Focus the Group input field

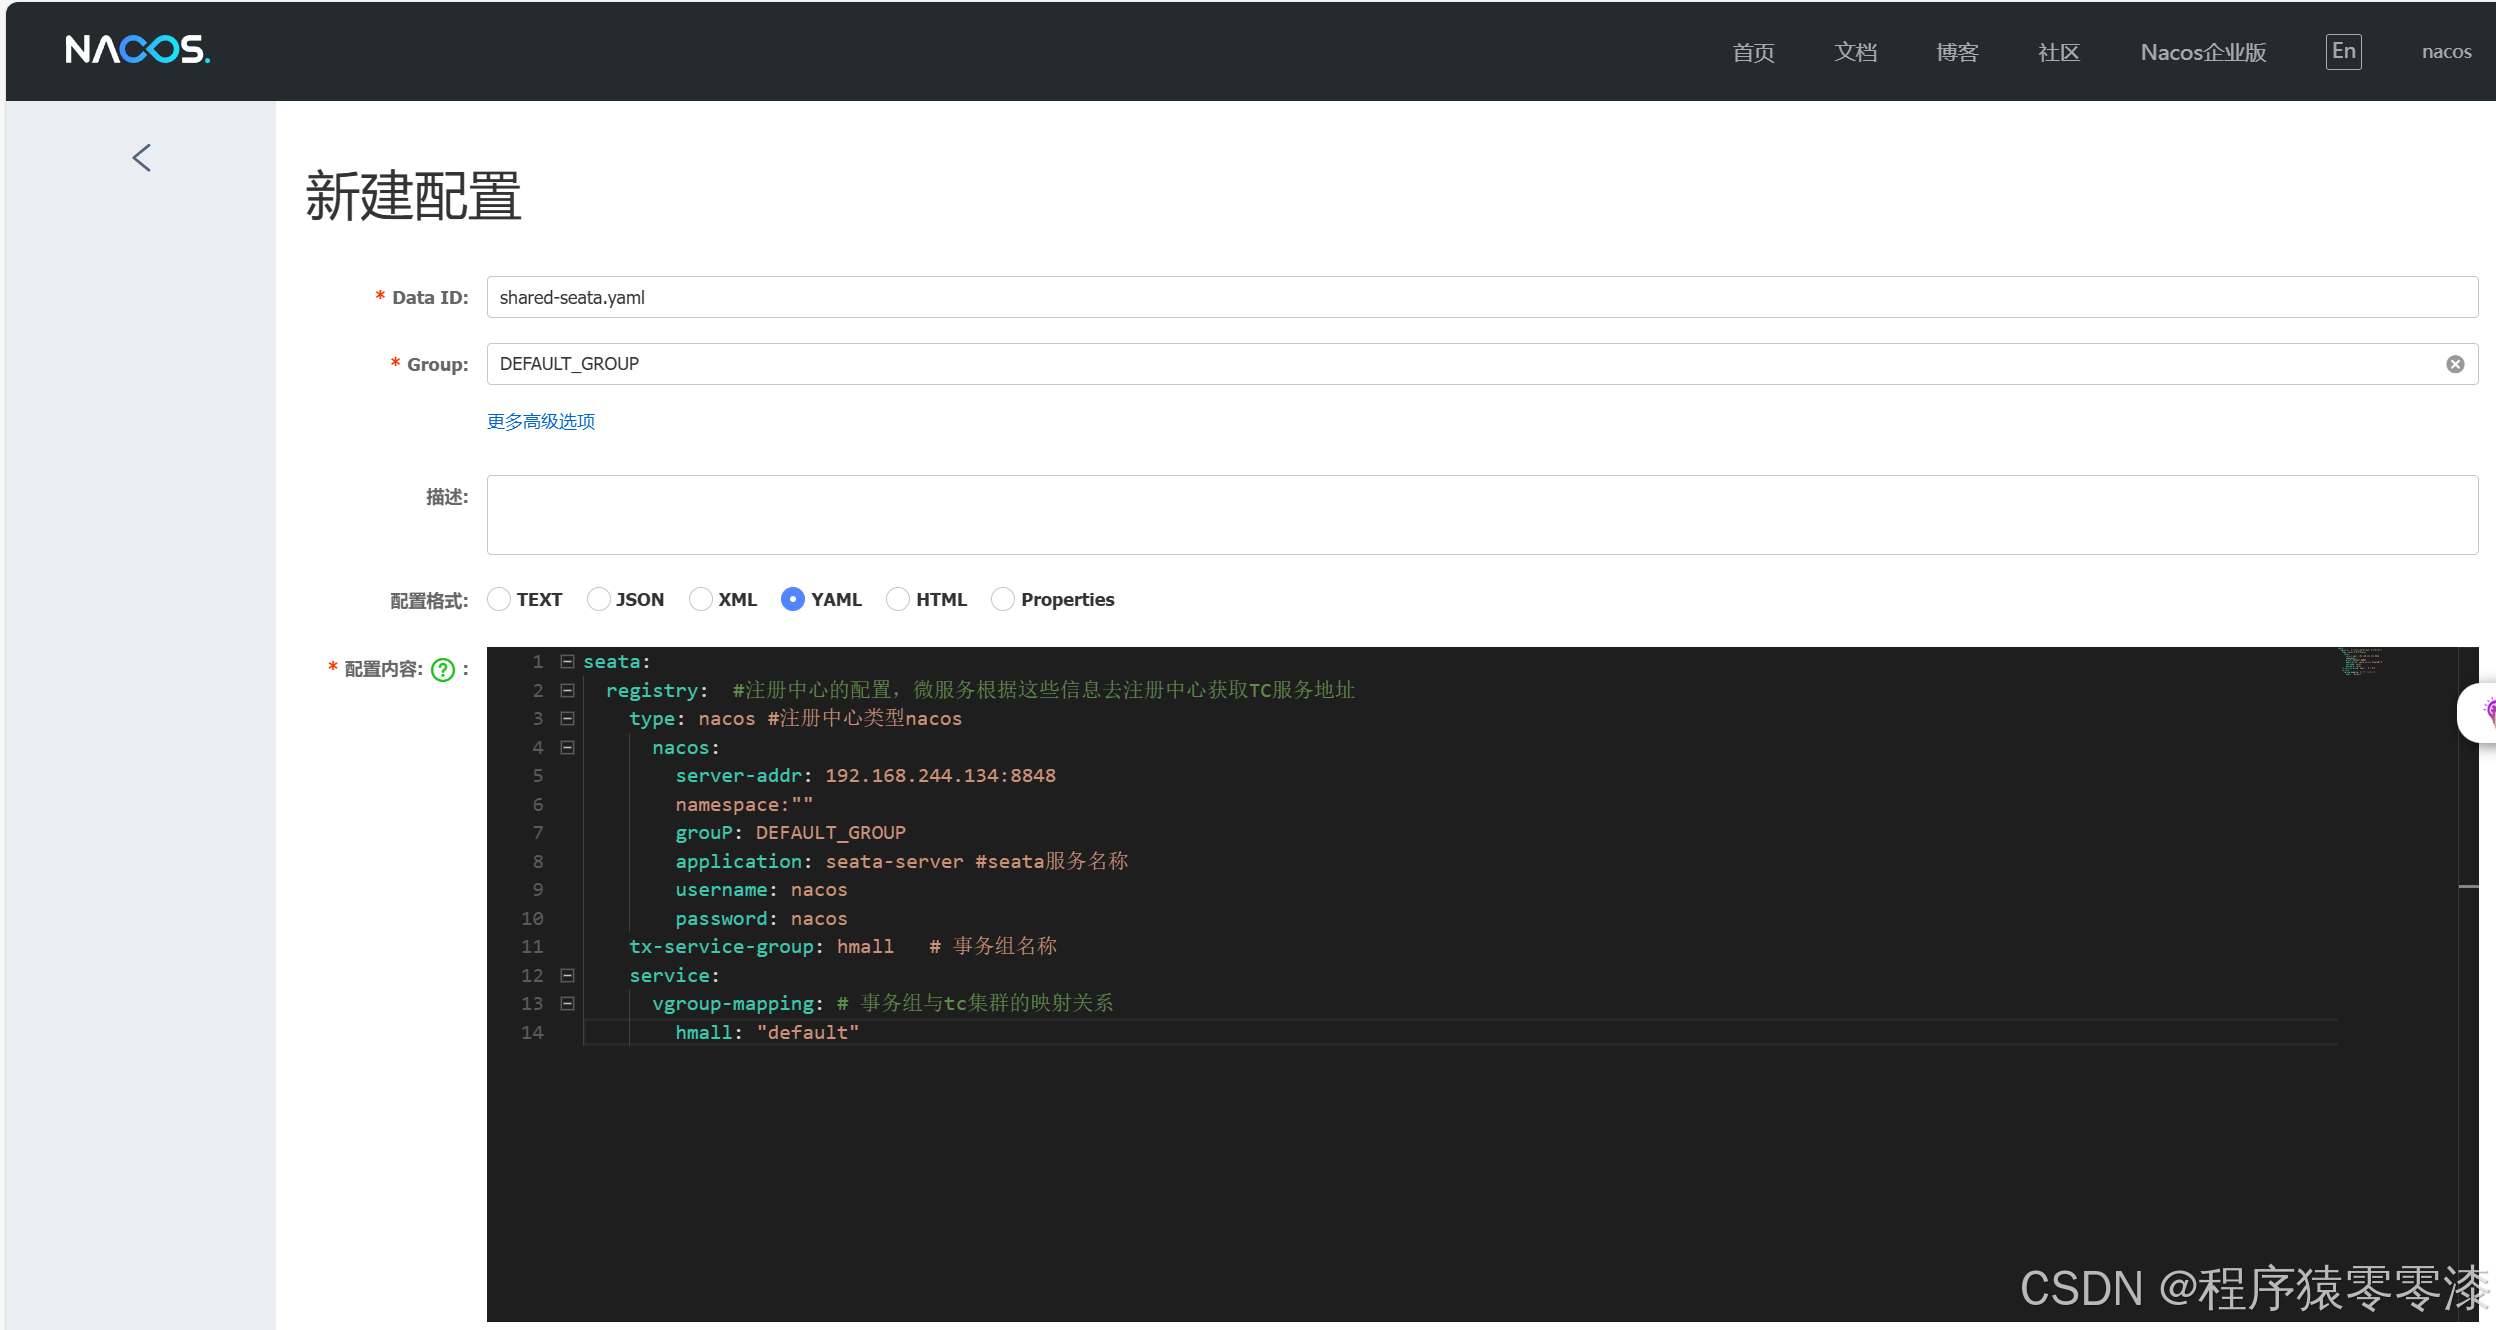(x=1482, y=364)
